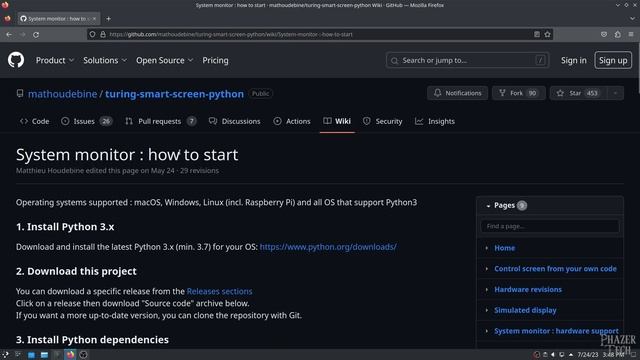Switch to the Insights tab
The width and height of the screenshot is (640, 360).
pyautogui.click(x=435, y=121)
